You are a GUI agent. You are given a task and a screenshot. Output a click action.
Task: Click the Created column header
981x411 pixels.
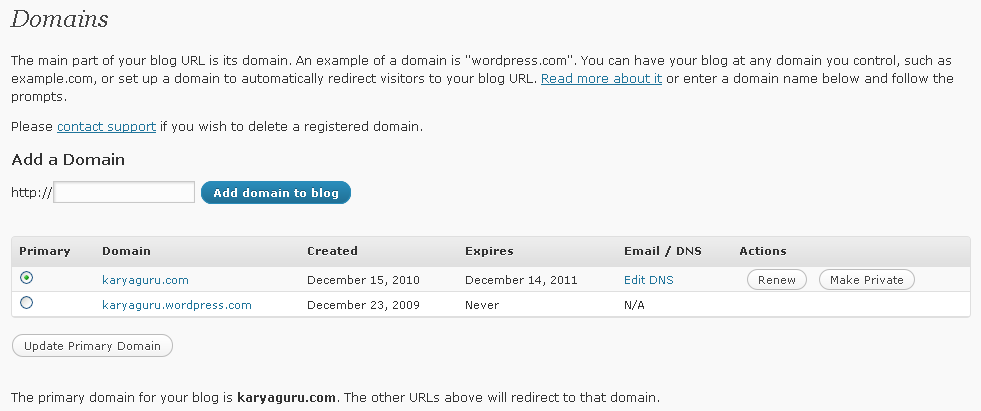pos(332,251)
